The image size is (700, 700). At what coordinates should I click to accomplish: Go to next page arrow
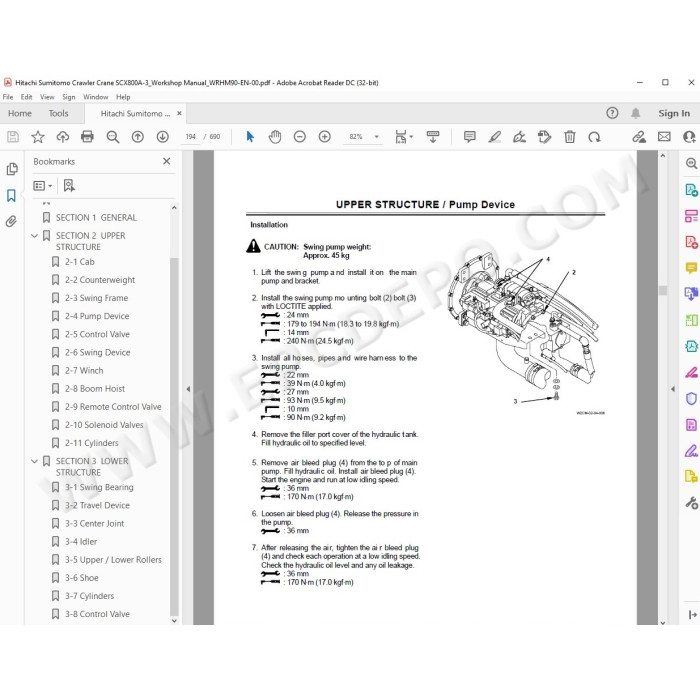pyautogui.click(x=162, y=137)
